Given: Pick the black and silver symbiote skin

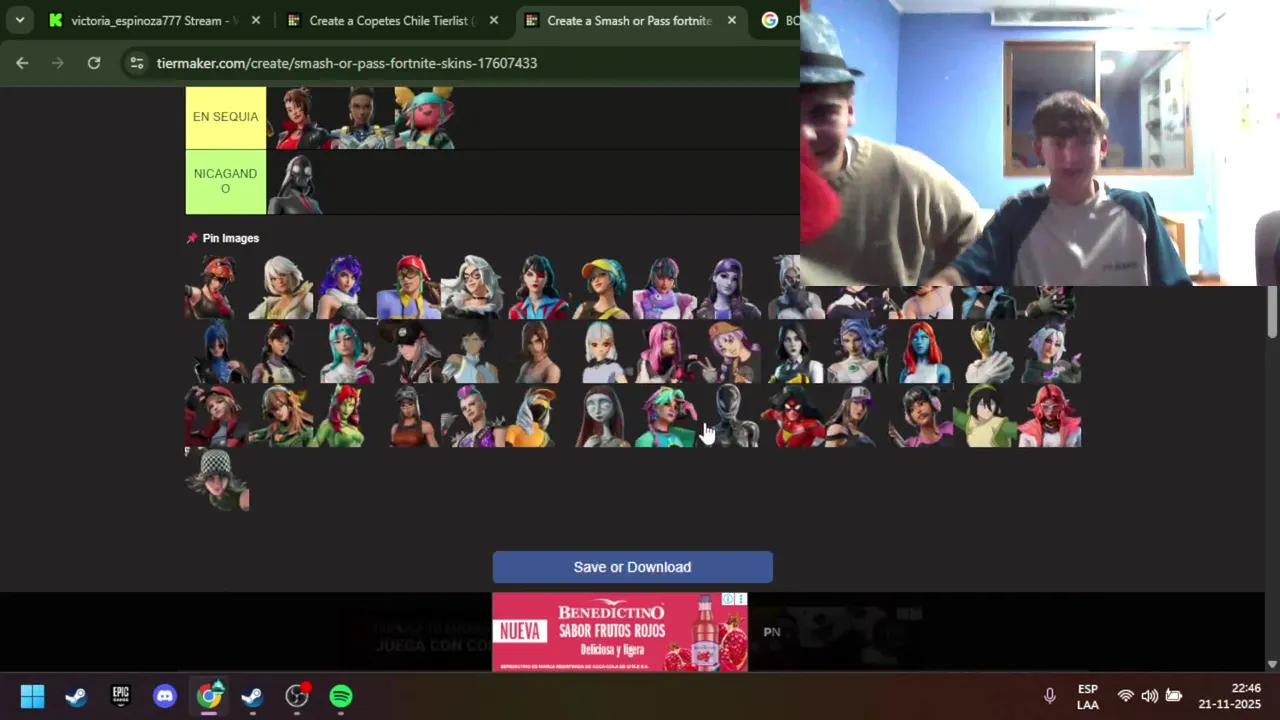Looking at the screenshot, I should coord(729,415).
